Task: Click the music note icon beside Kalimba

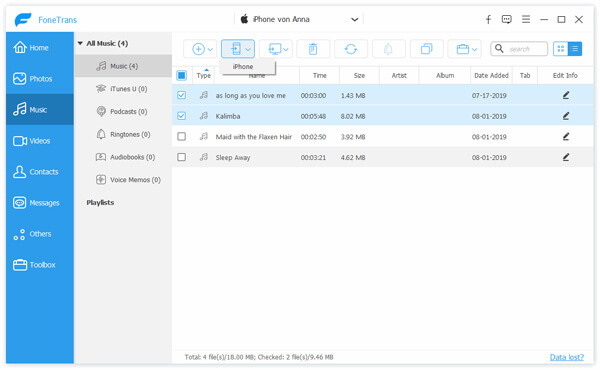Action: coord(204,116)
